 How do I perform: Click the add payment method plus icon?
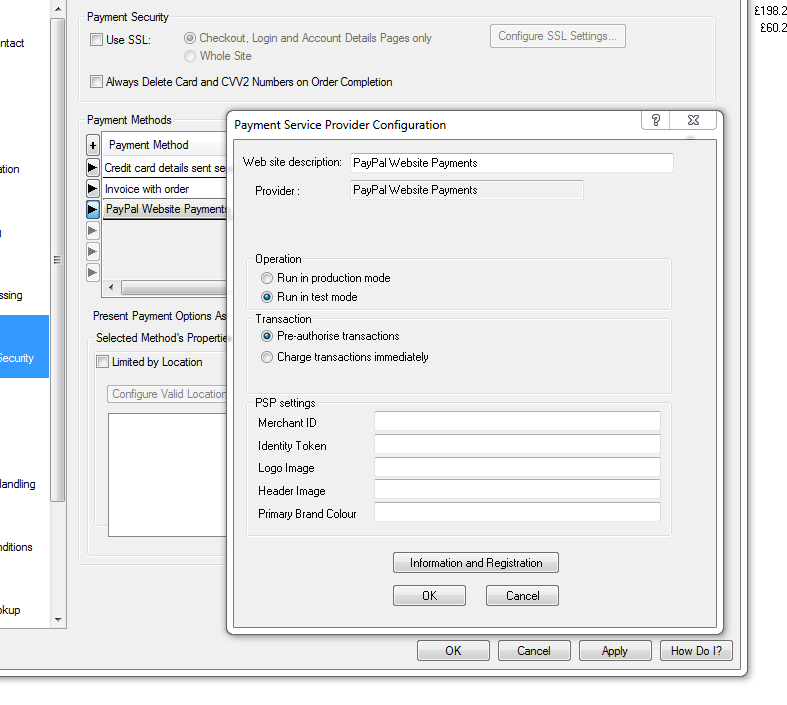93,145
